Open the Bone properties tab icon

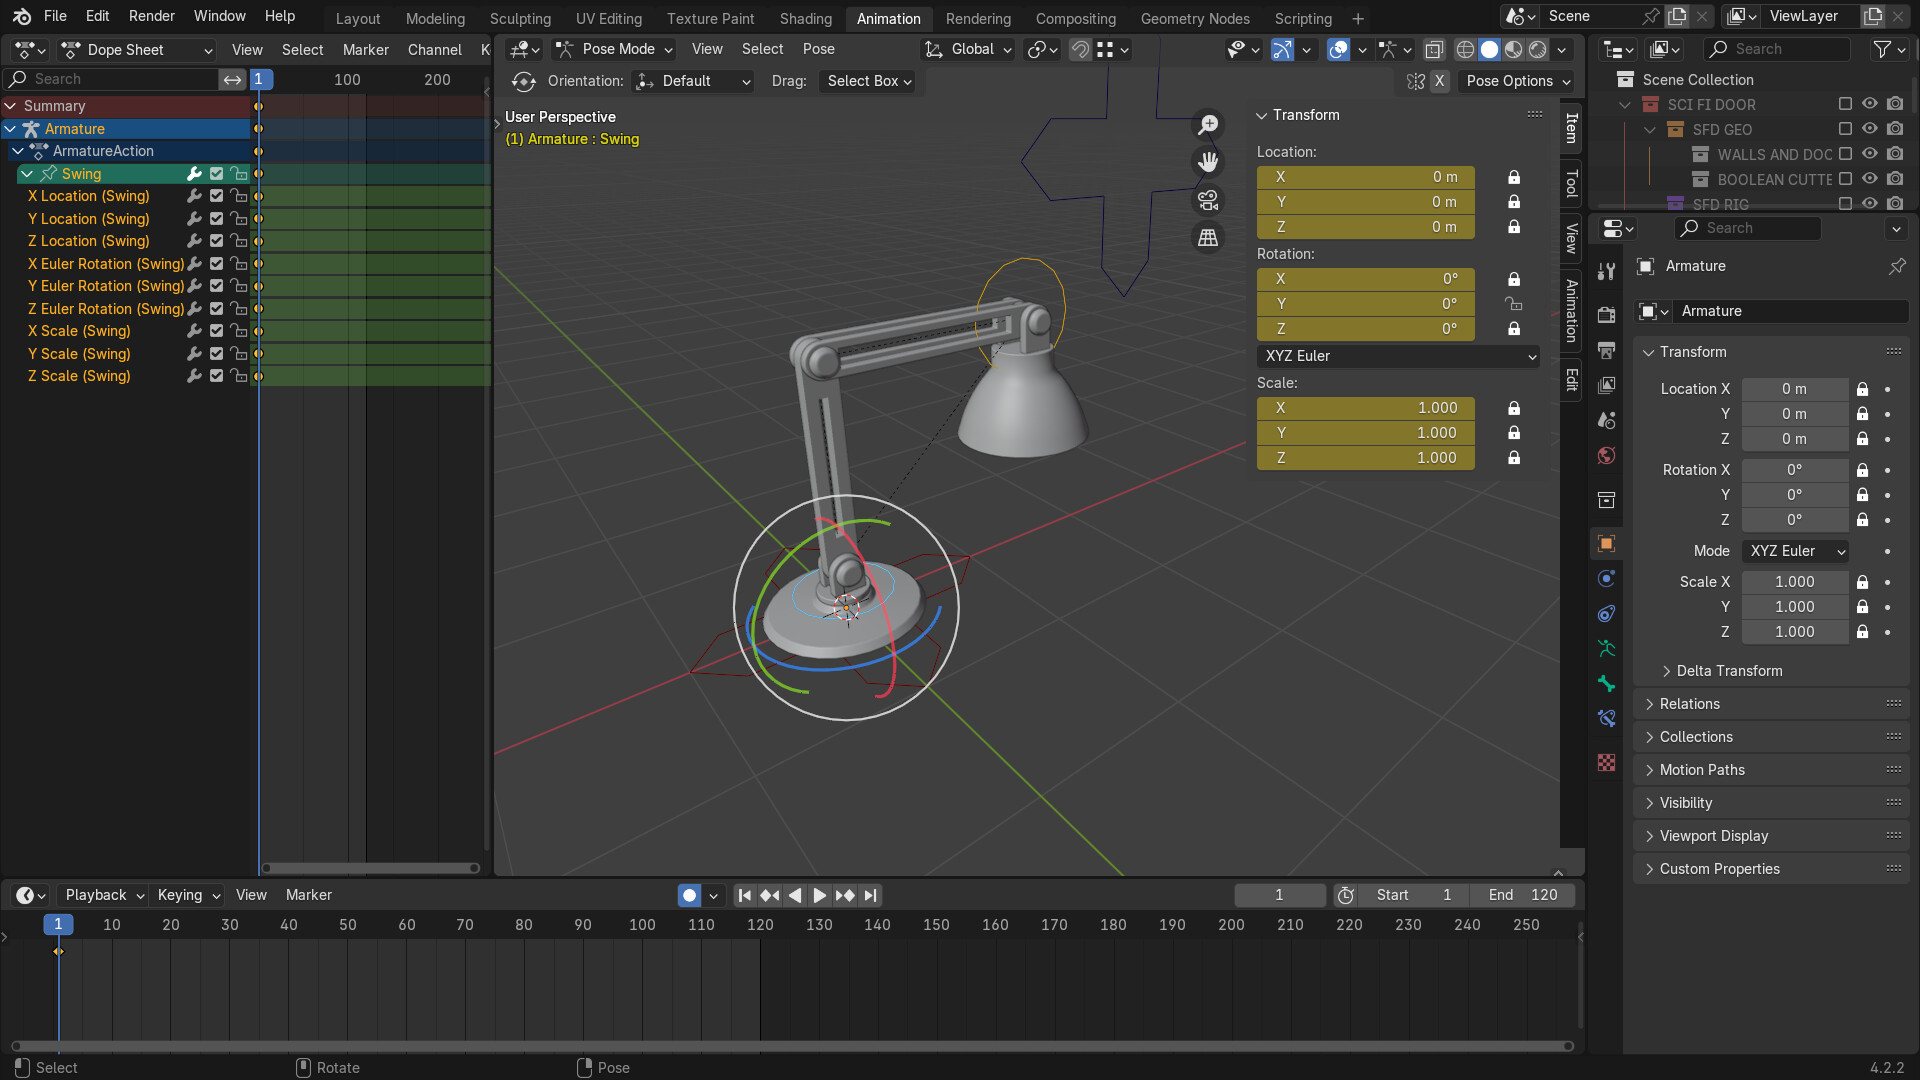point(1606,683)
